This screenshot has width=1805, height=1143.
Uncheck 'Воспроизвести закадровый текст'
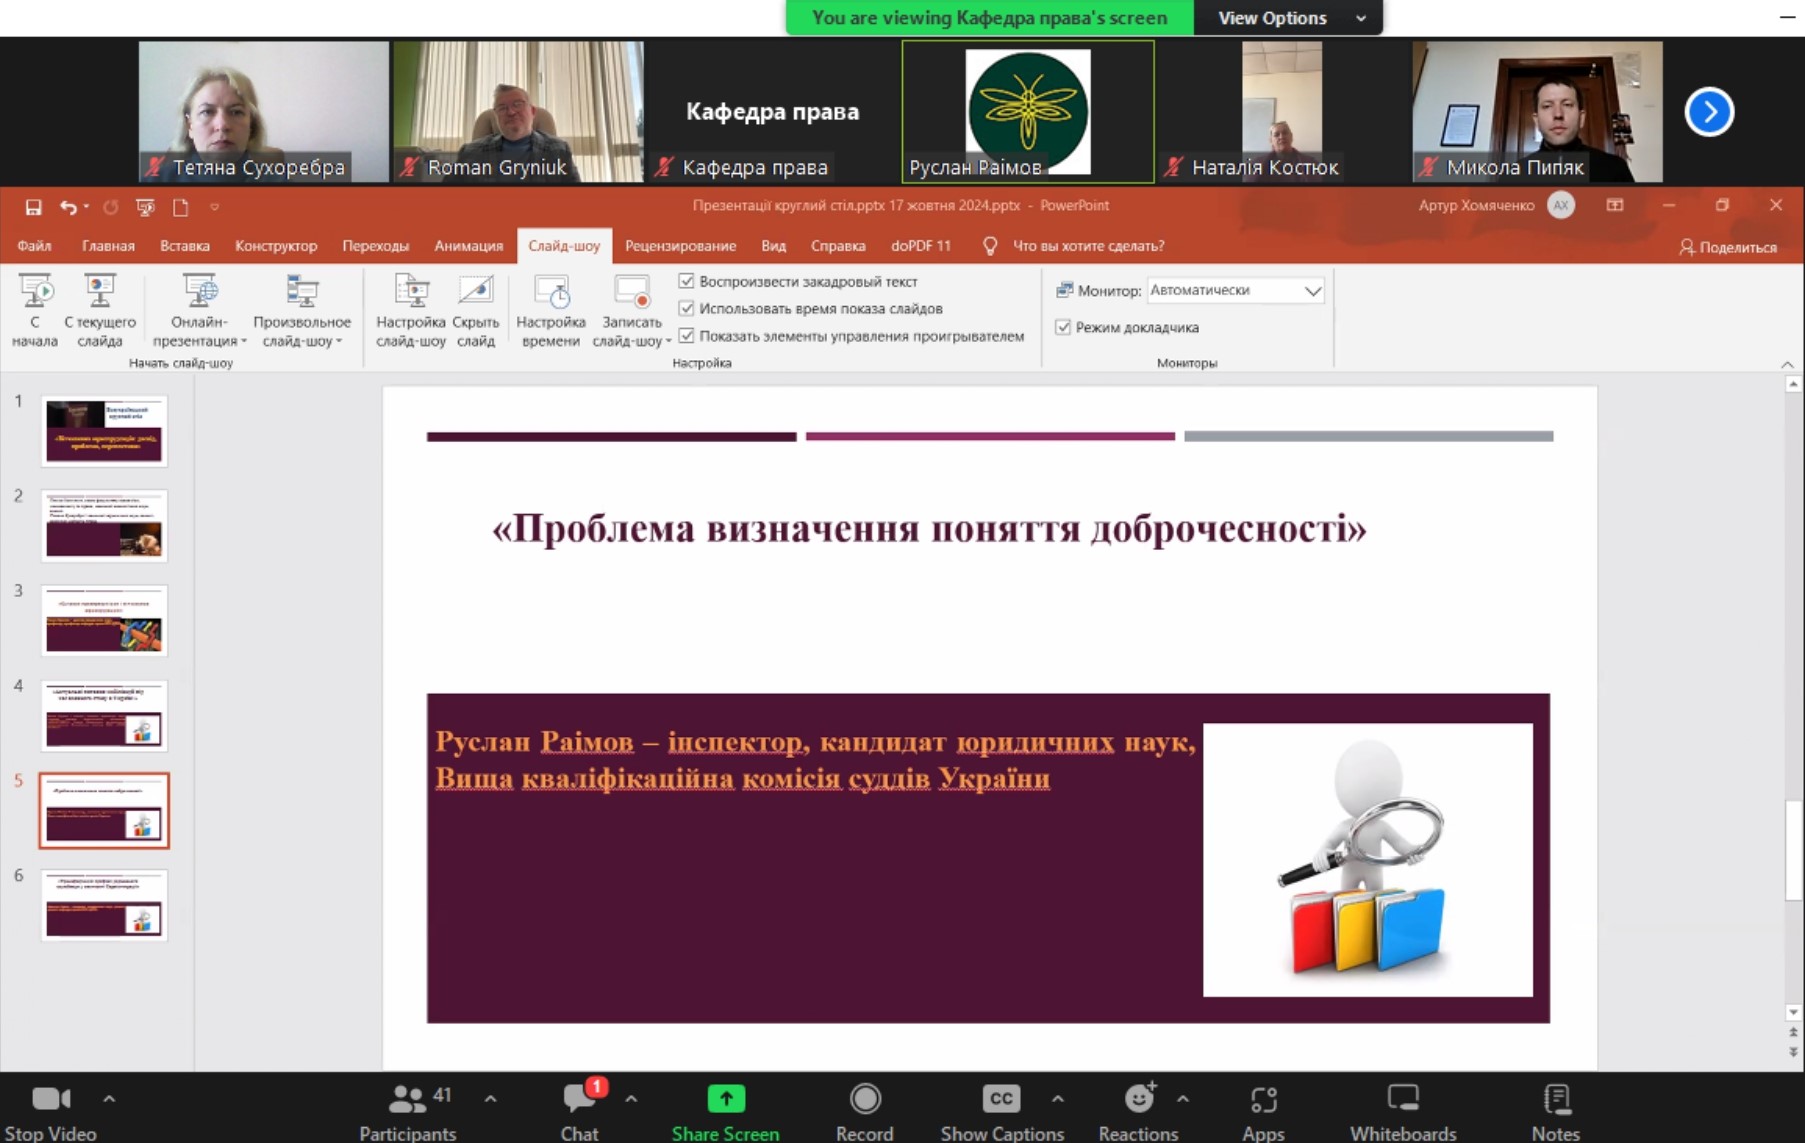click(686, 281)
